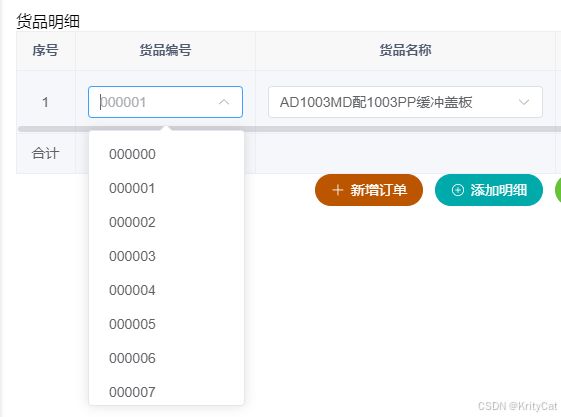The image size is (561, 417).
Task: Pick option 000003 in dropdown
Action: coord(166,256)
